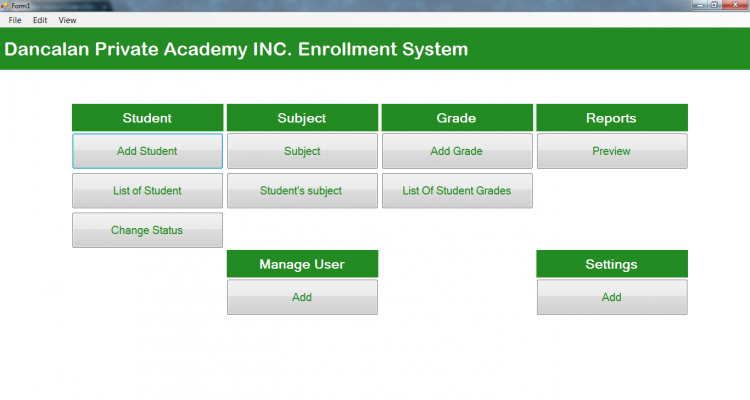The image size is (750, 400).
Task: Open the List of Student screen
Action: click(x=147, y=191)
